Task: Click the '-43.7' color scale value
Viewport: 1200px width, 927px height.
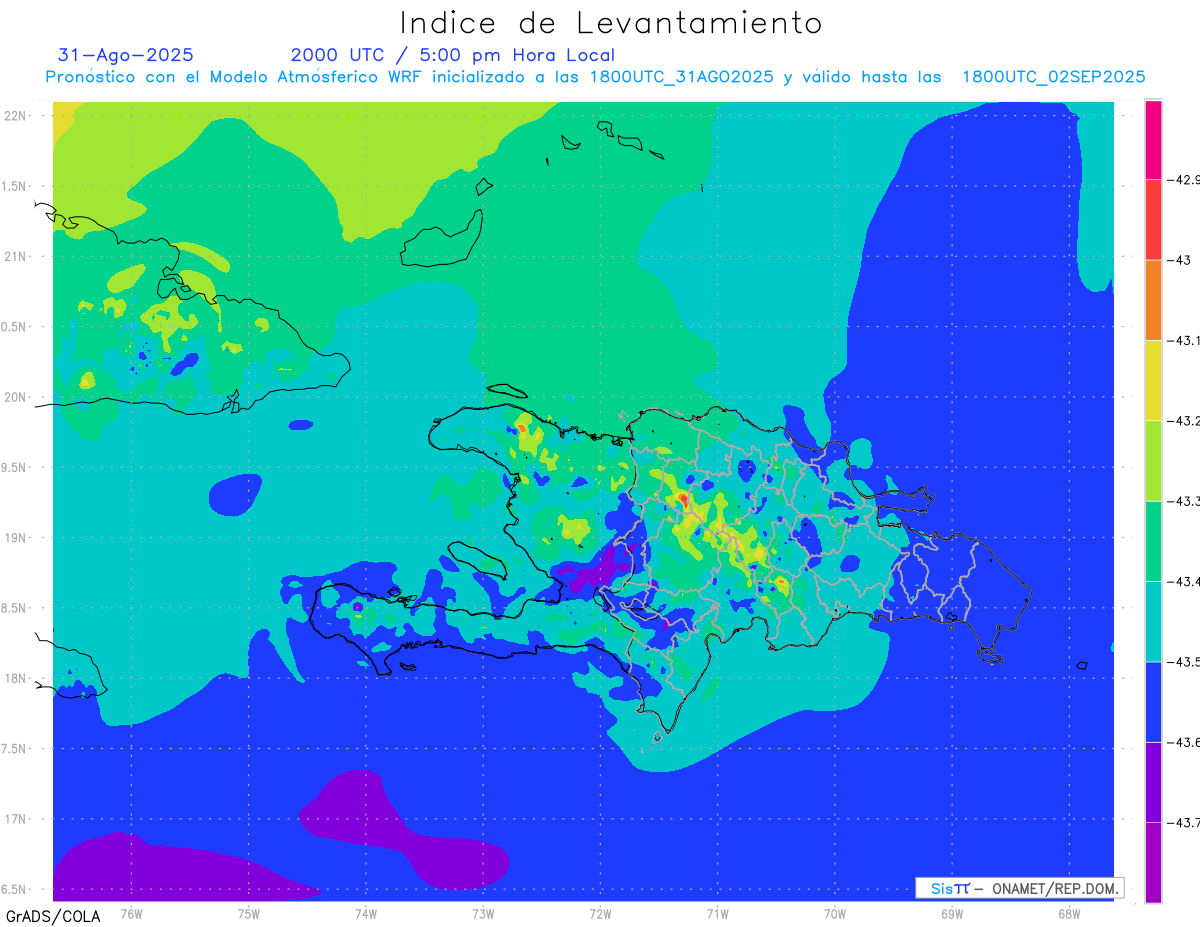Action: pyautogui.click(x=1183, y=823)
